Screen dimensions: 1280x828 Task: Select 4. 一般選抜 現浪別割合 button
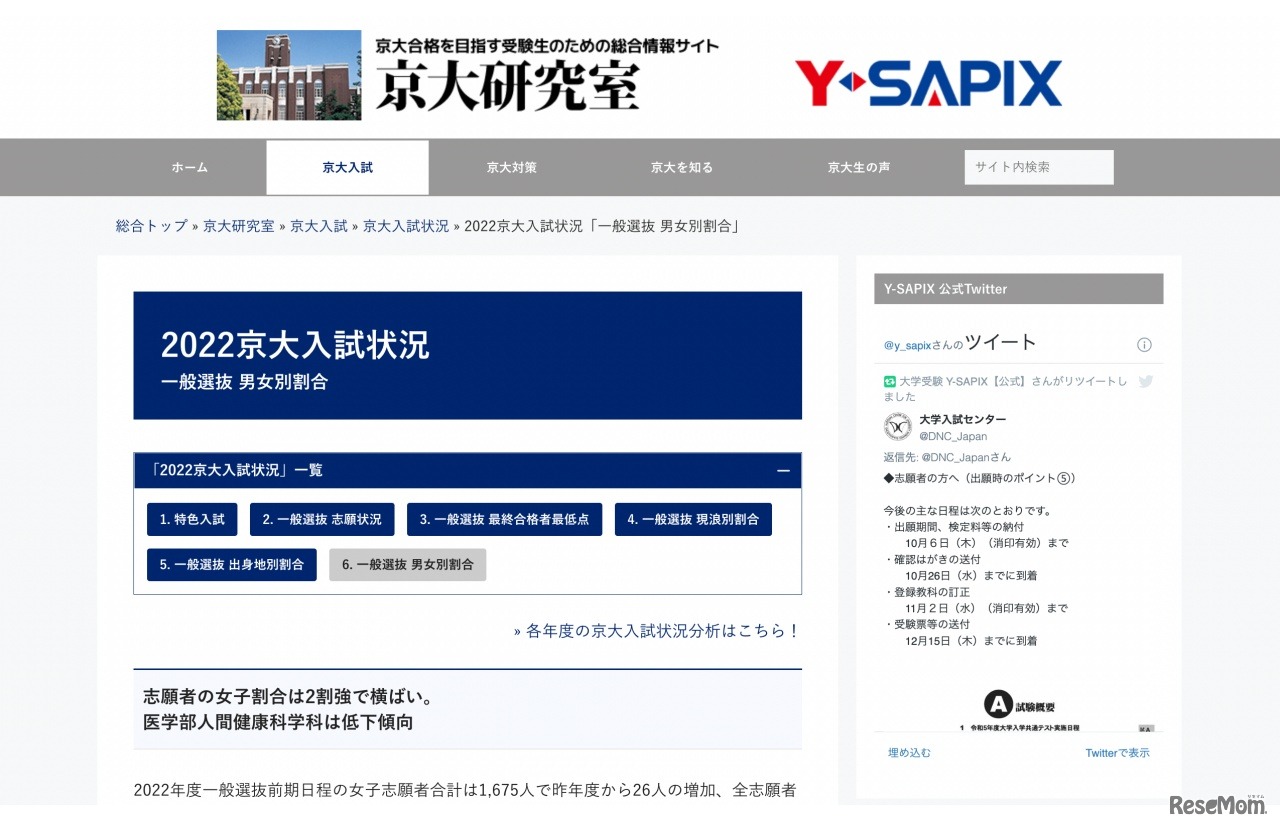693,520
